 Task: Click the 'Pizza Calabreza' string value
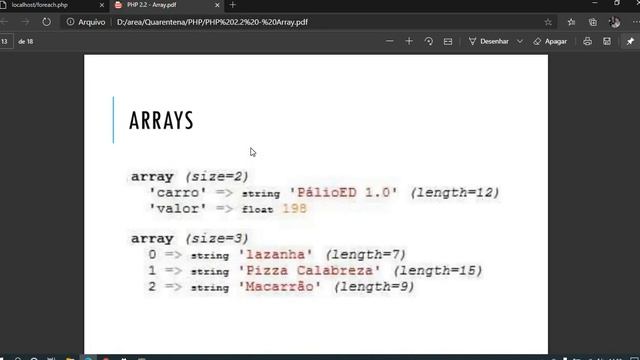(309, 271)
